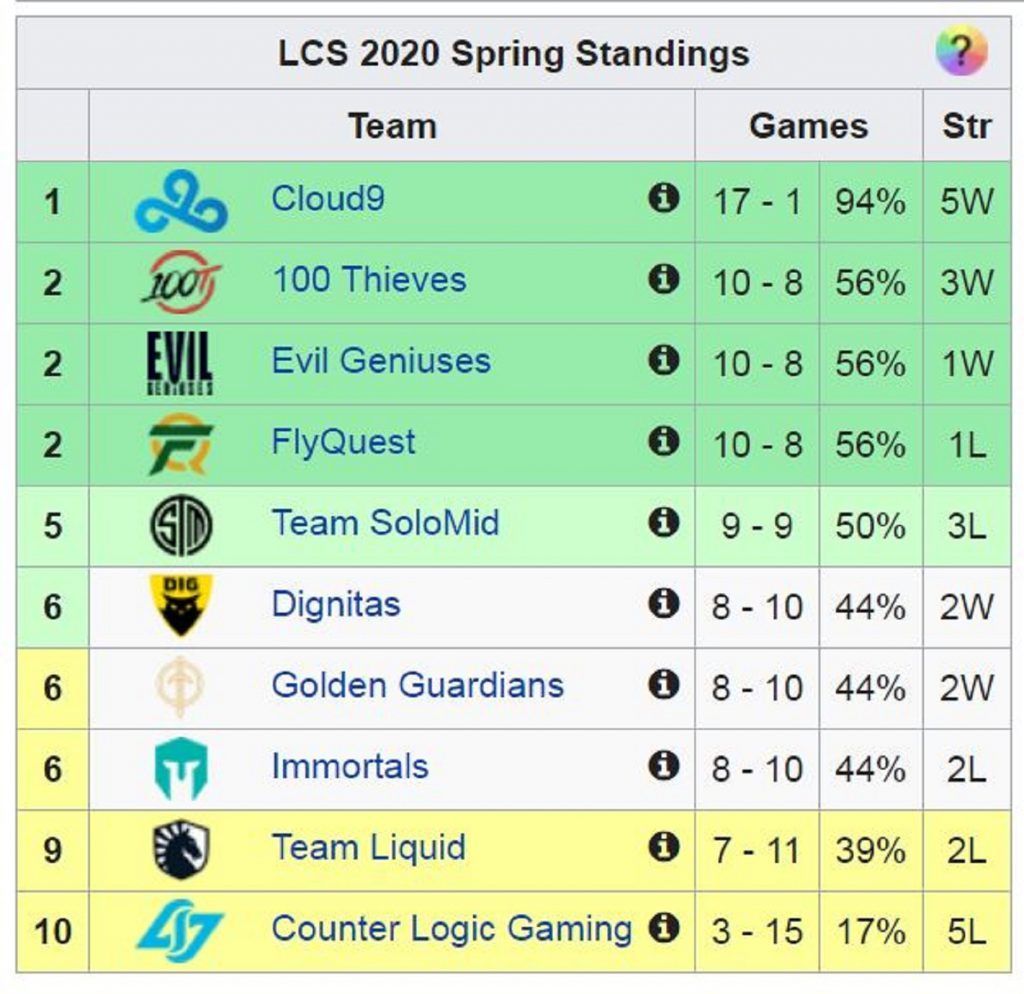This screenshot has height=994, width=1024.
Task: Click the Evil Geniuses logo
Action: (x=181, y=363)
